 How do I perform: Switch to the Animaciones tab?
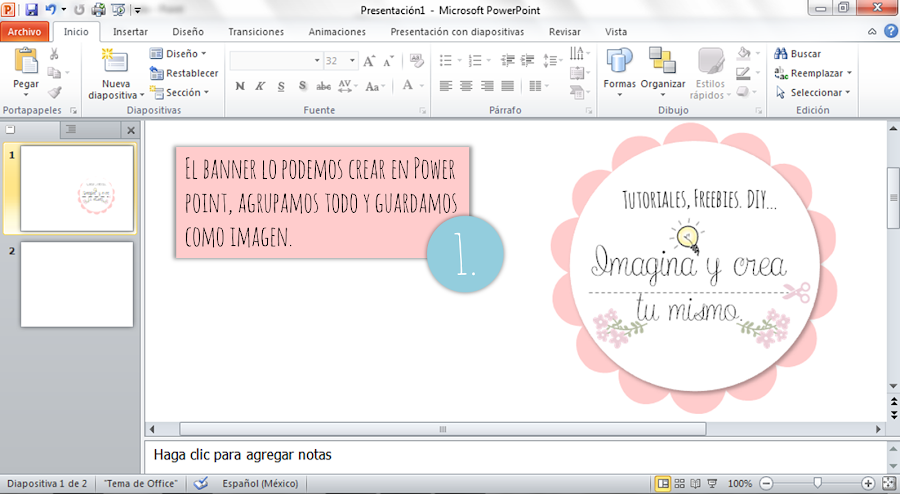337,32
